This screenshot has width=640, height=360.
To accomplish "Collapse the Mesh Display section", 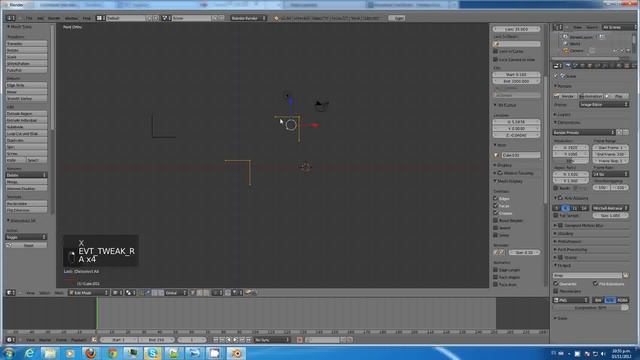I will [x=509, y=181].
